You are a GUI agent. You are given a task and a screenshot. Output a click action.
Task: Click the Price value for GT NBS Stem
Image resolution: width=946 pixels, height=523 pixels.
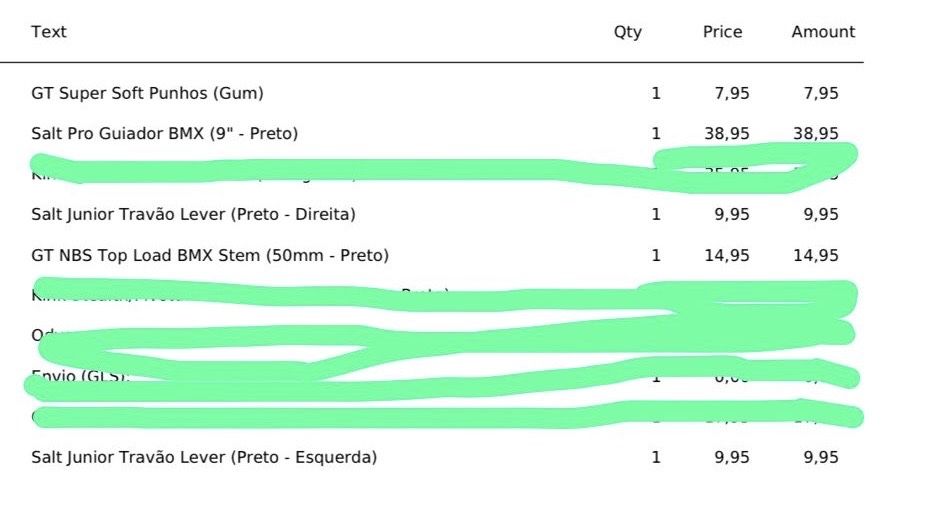(x=727, y=255)
